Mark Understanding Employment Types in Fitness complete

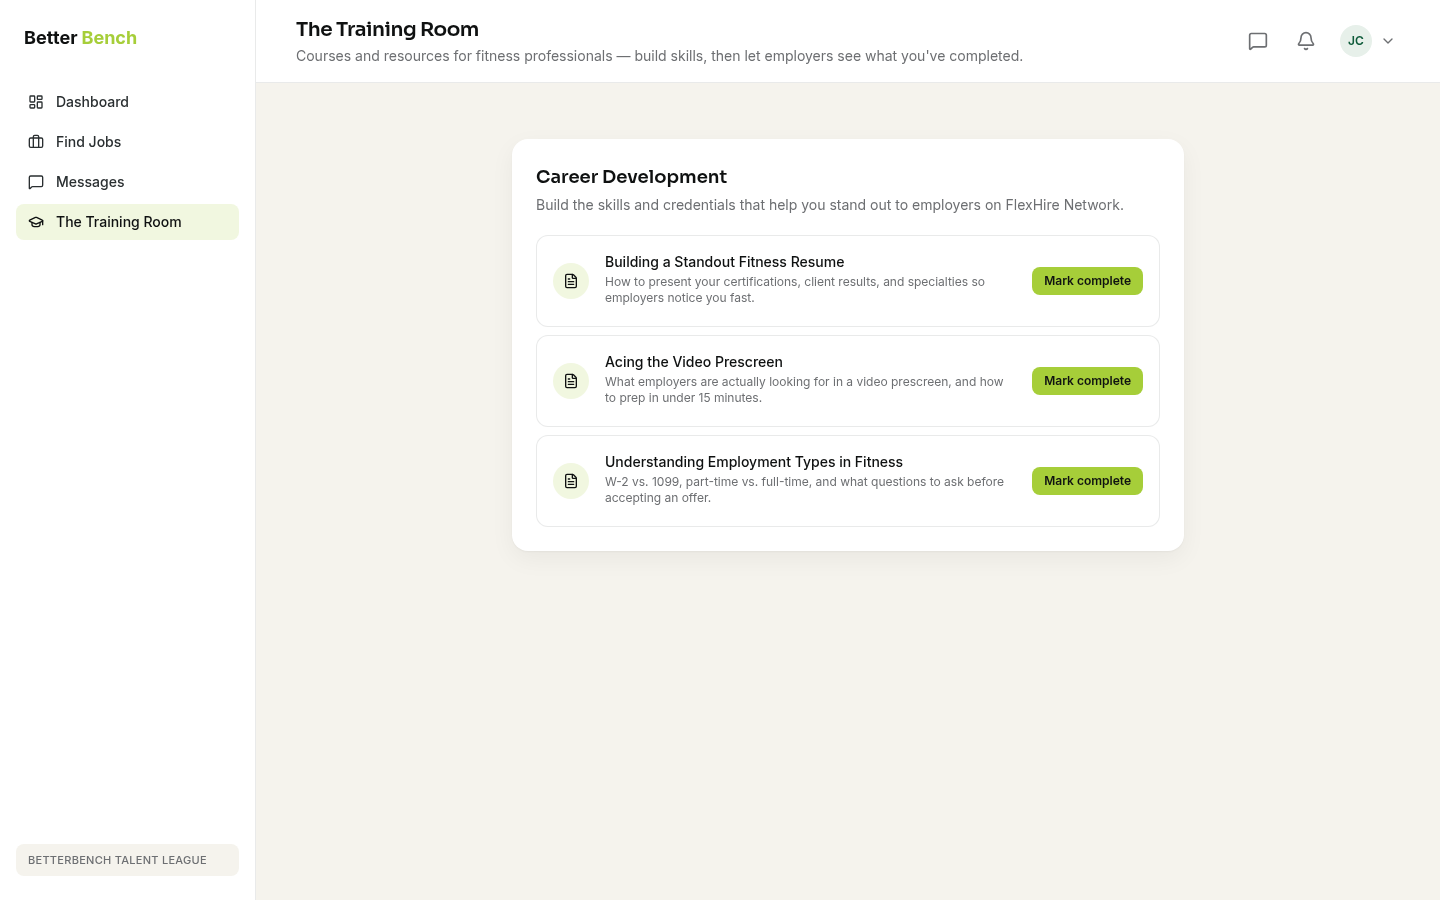pos(1087,481)
